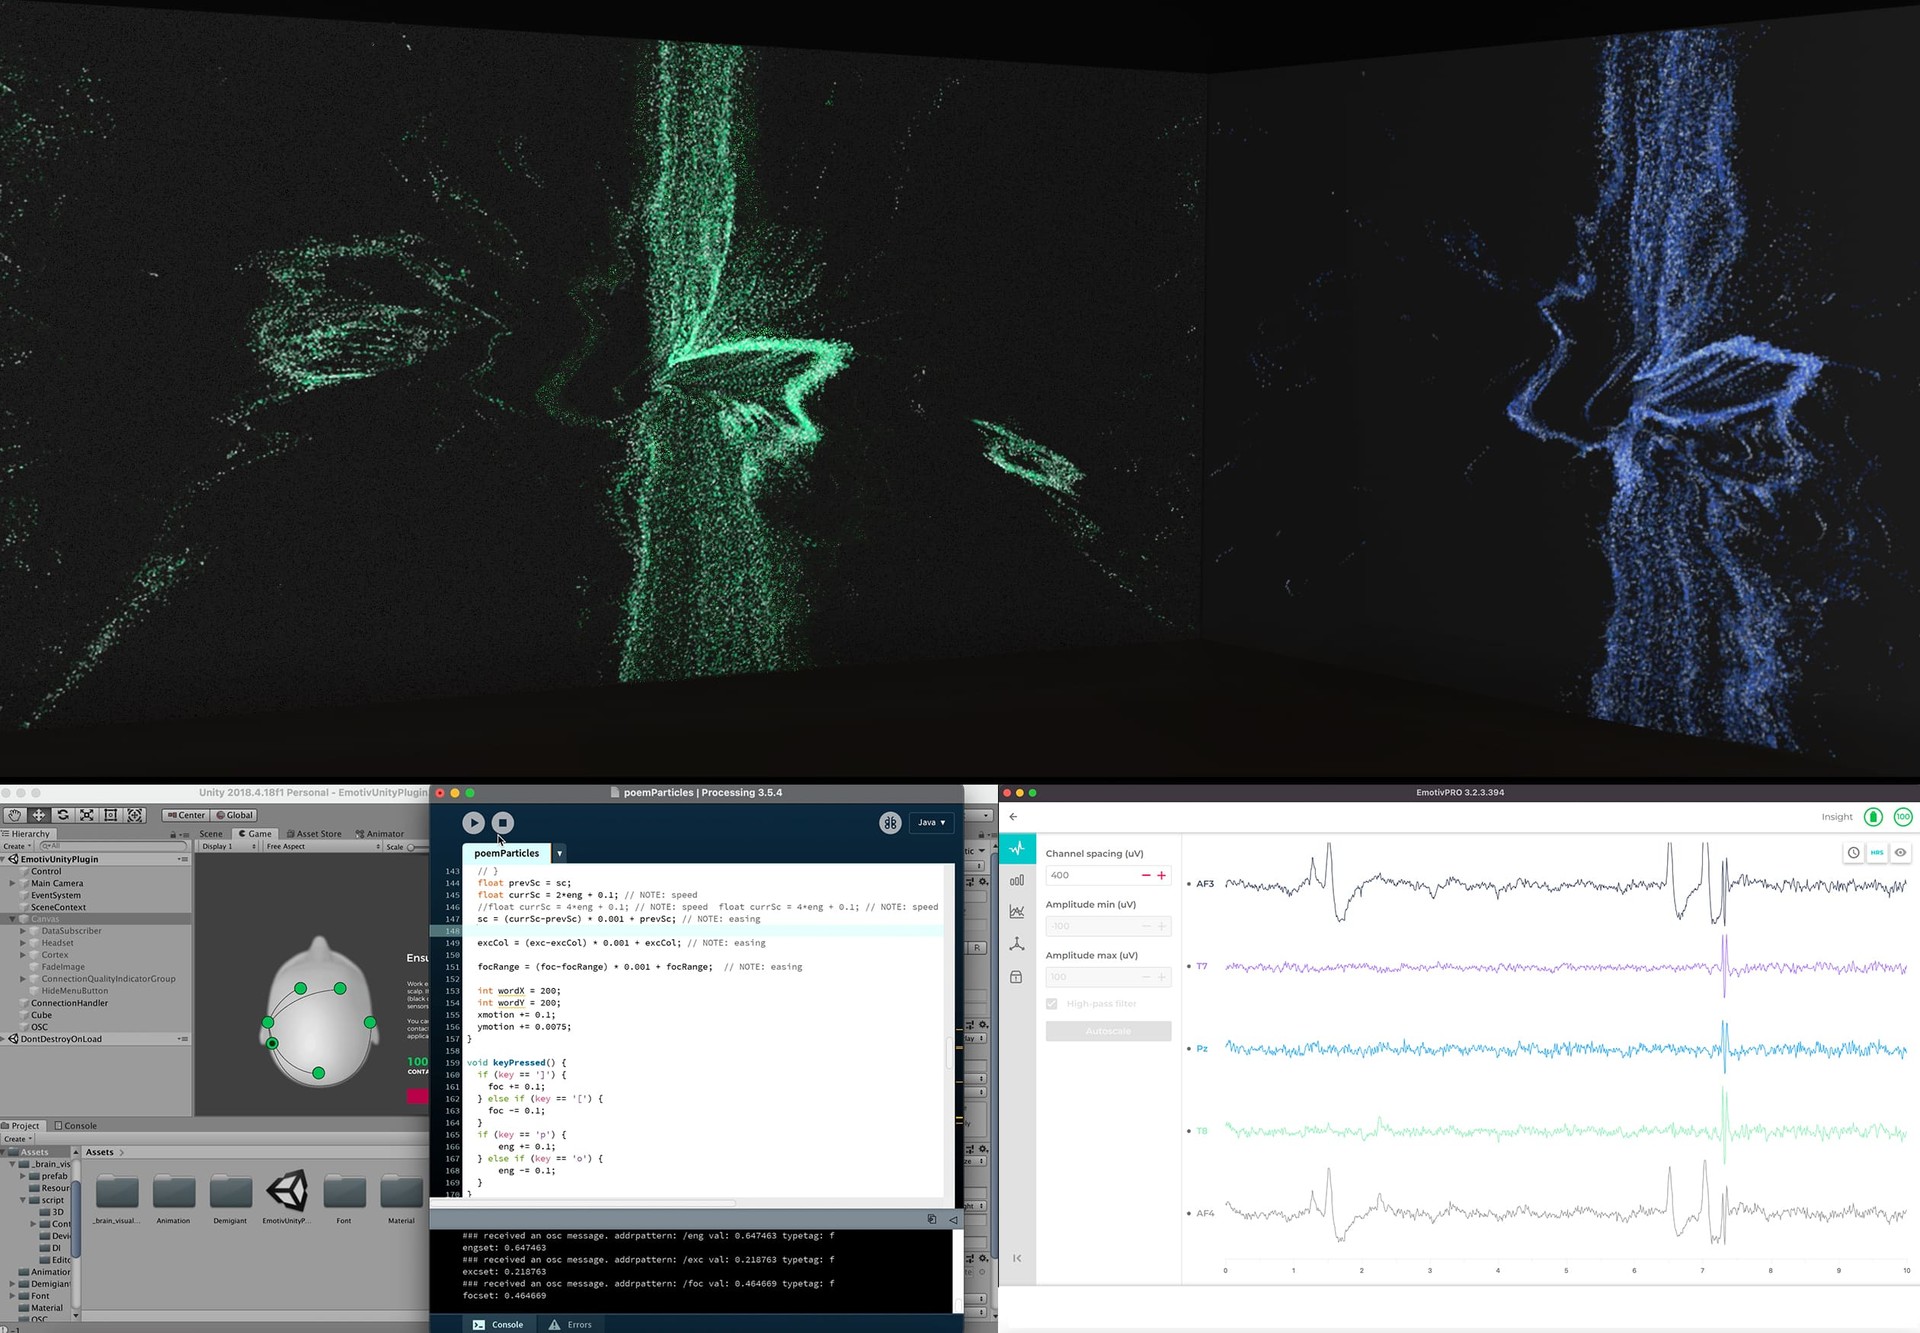Open the Errors tab in Processing
The width and height of the screenshot is (1920, 1333).
(x=569, y=1324)
